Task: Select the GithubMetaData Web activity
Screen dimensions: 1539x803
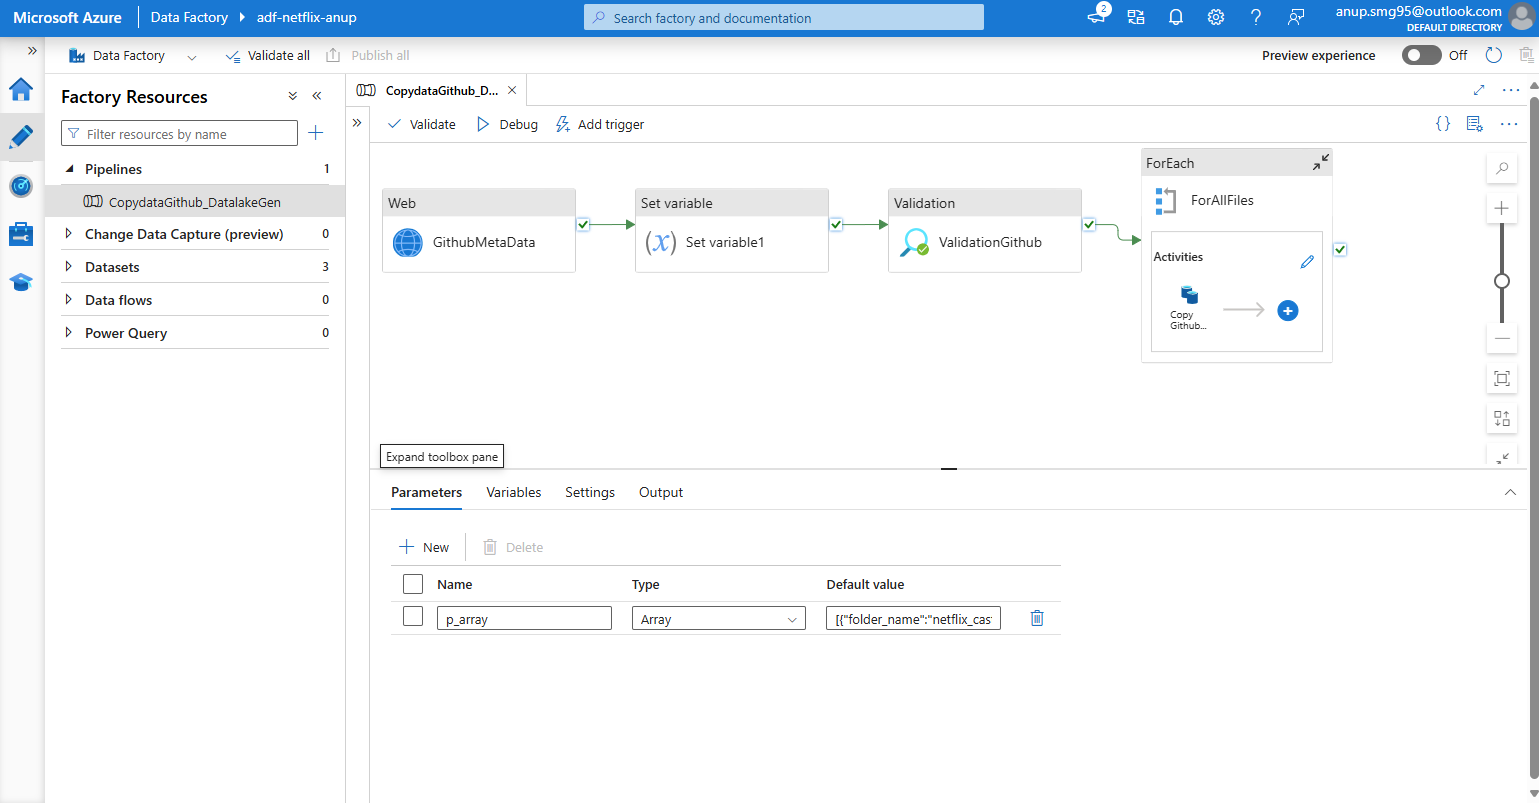Action: 478,241
